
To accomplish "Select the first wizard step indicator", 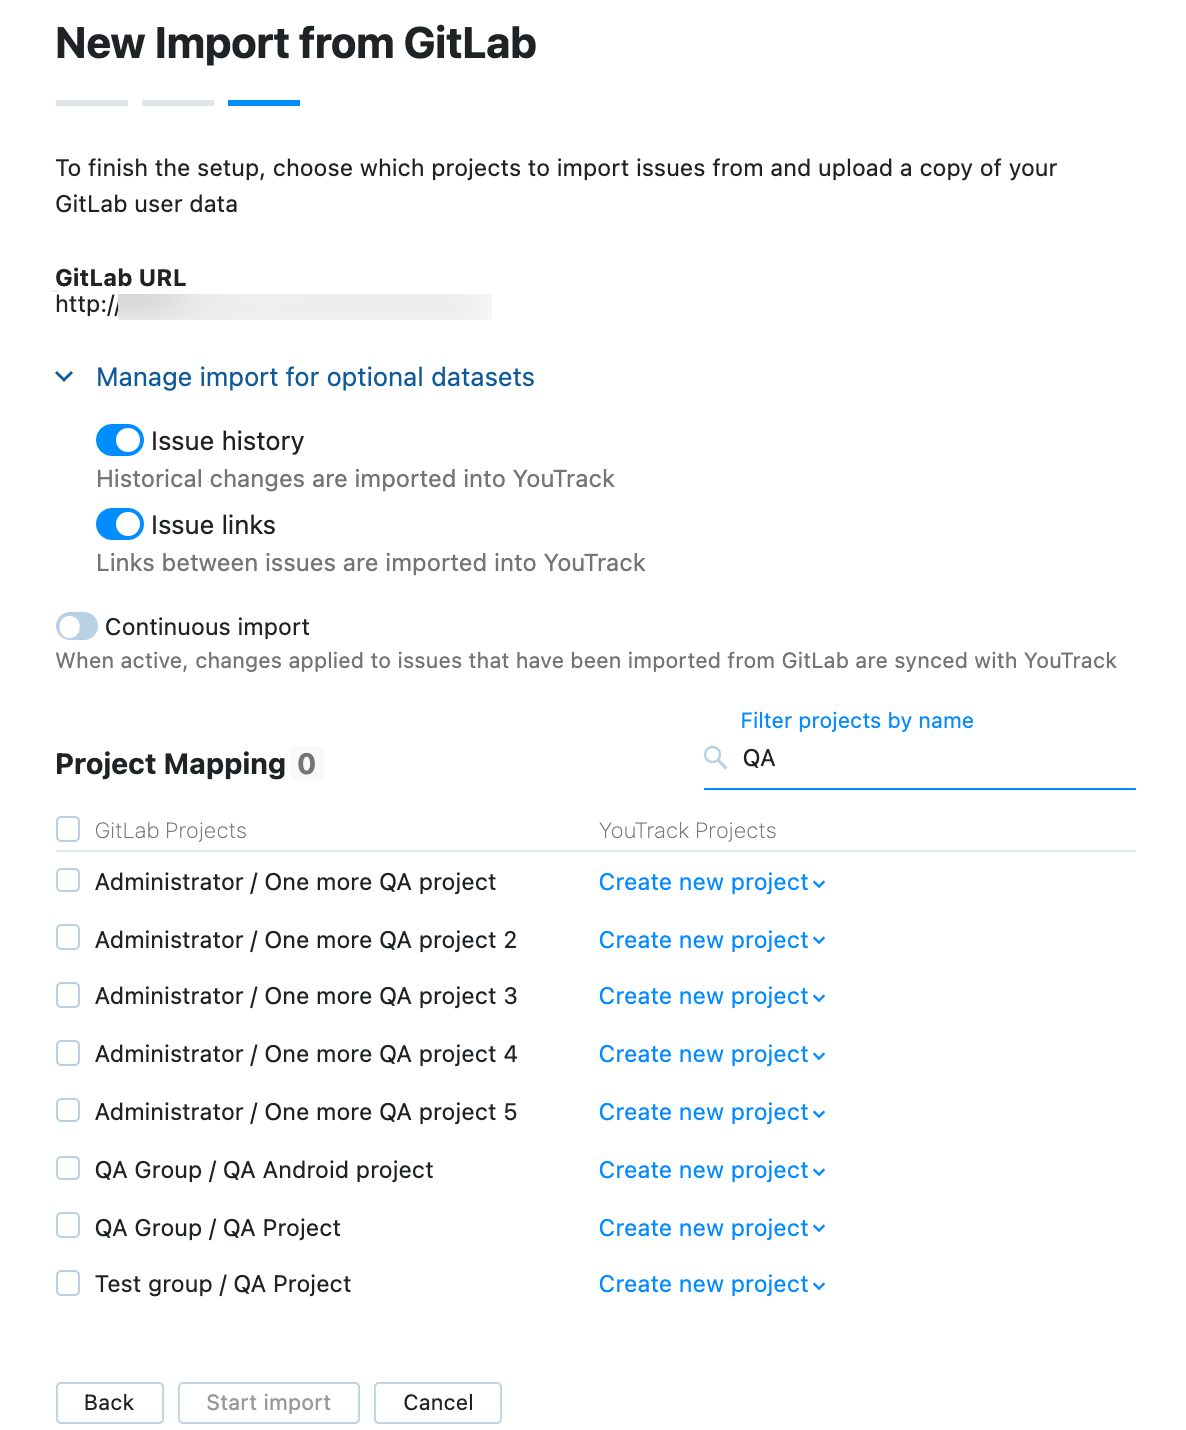I will pos(91,102).
